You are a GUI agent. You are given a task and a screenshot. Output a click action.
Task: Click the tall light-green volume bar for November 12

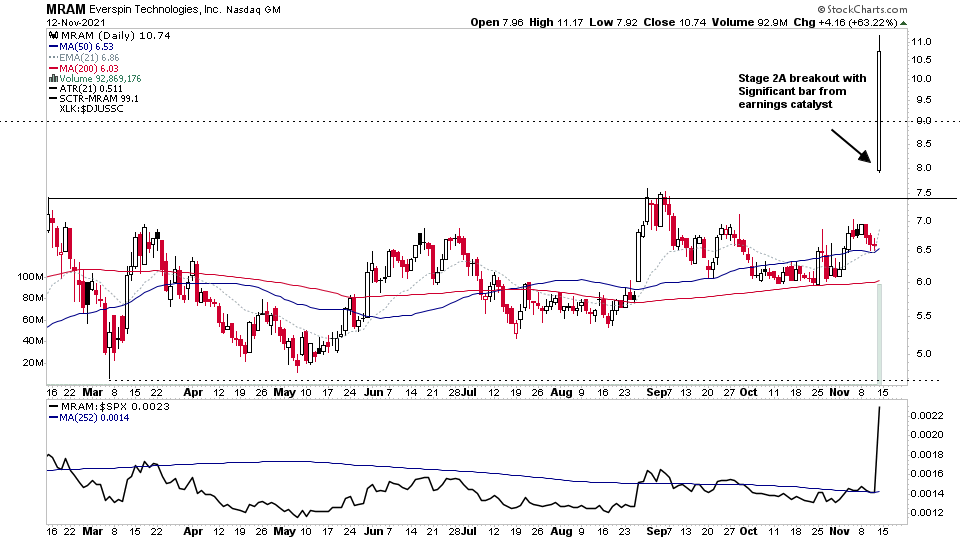point(880,334)
